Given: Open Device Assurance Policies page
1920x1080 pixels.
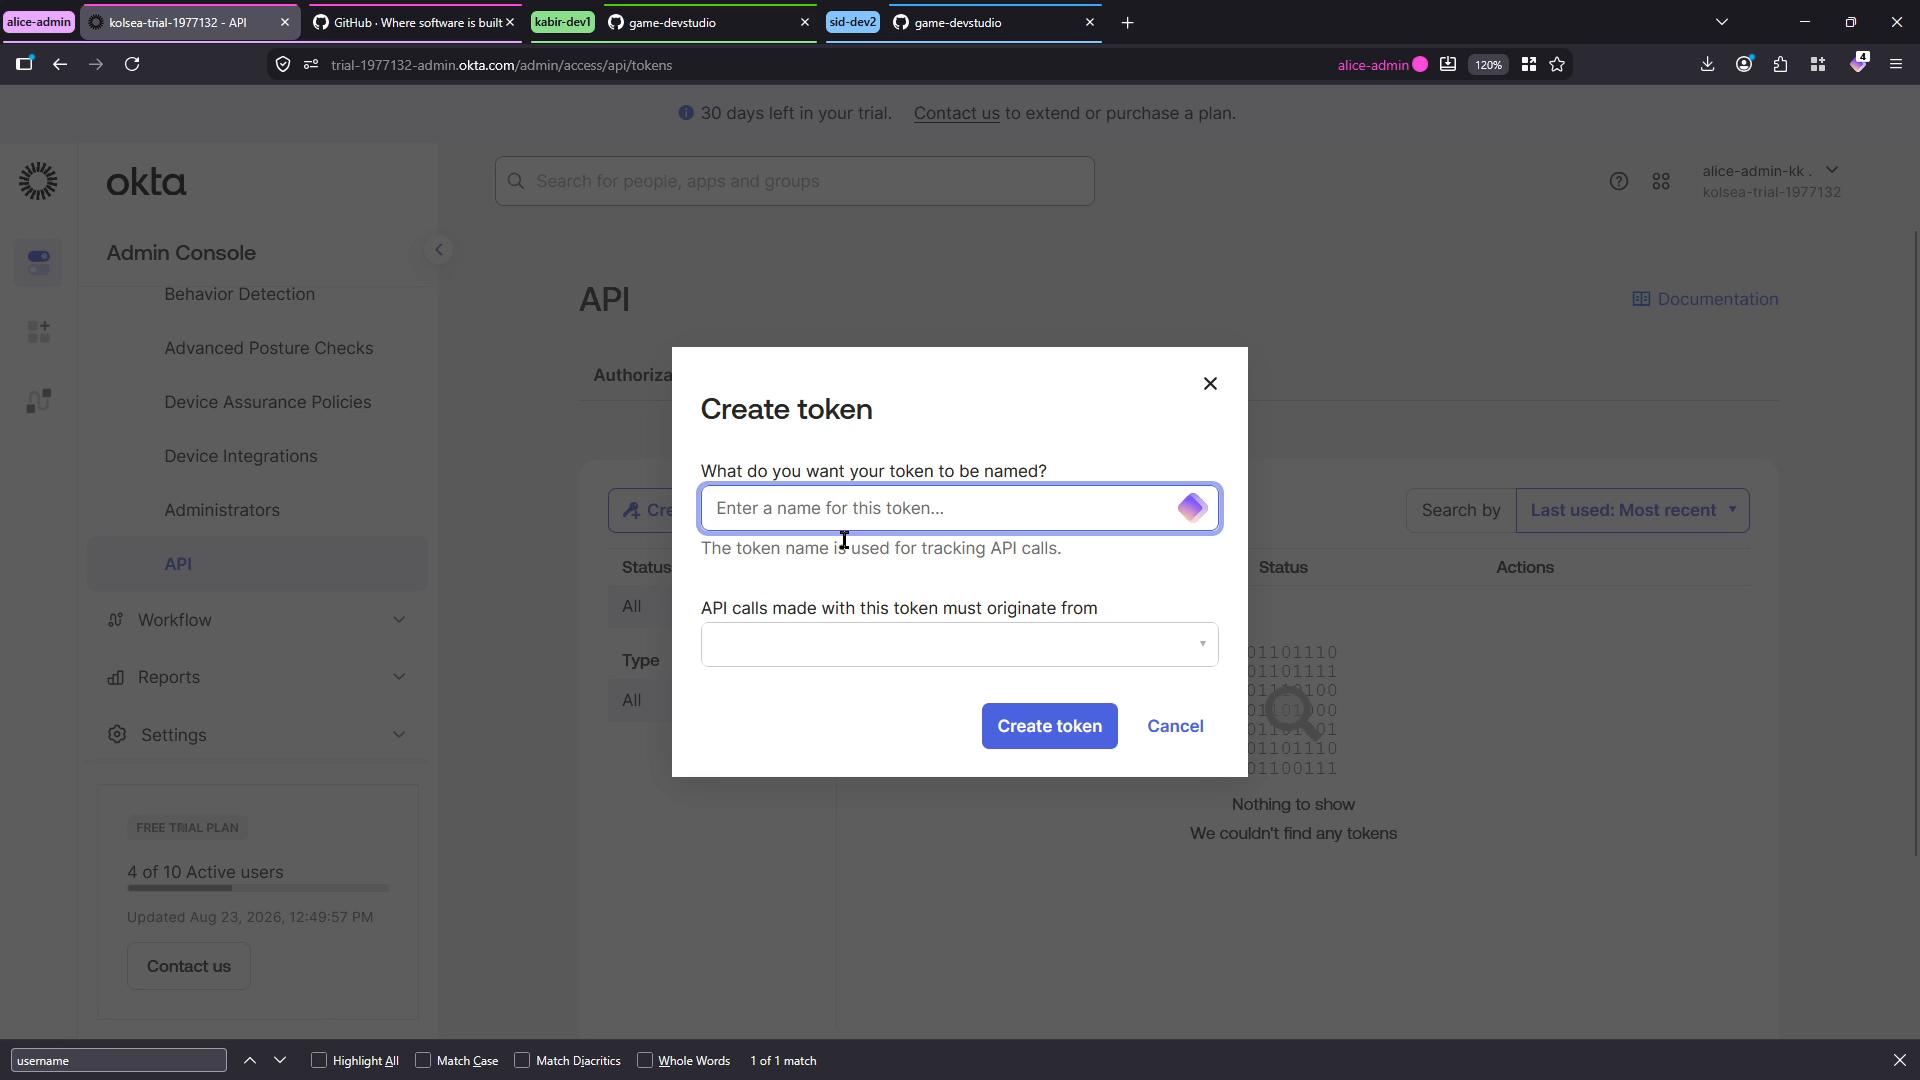Looking at the screenshot, I should (x=267, y=402).
